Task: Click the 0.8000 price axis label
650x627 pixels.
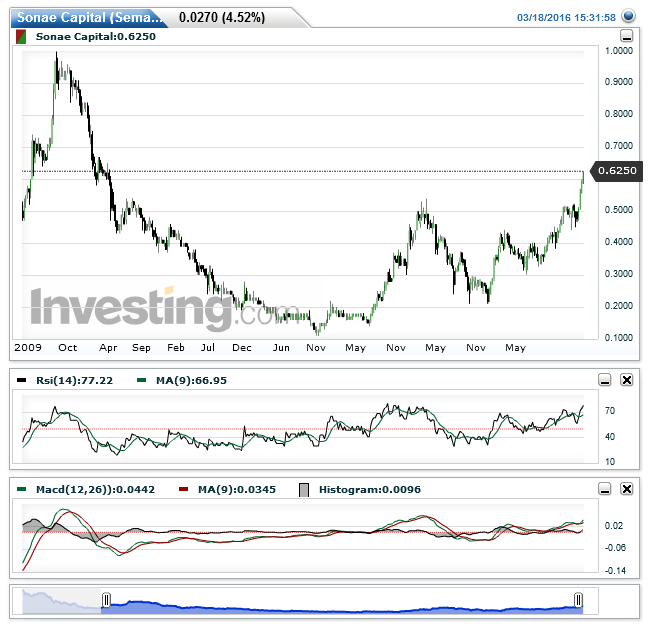Action: [x=618, y=114]
